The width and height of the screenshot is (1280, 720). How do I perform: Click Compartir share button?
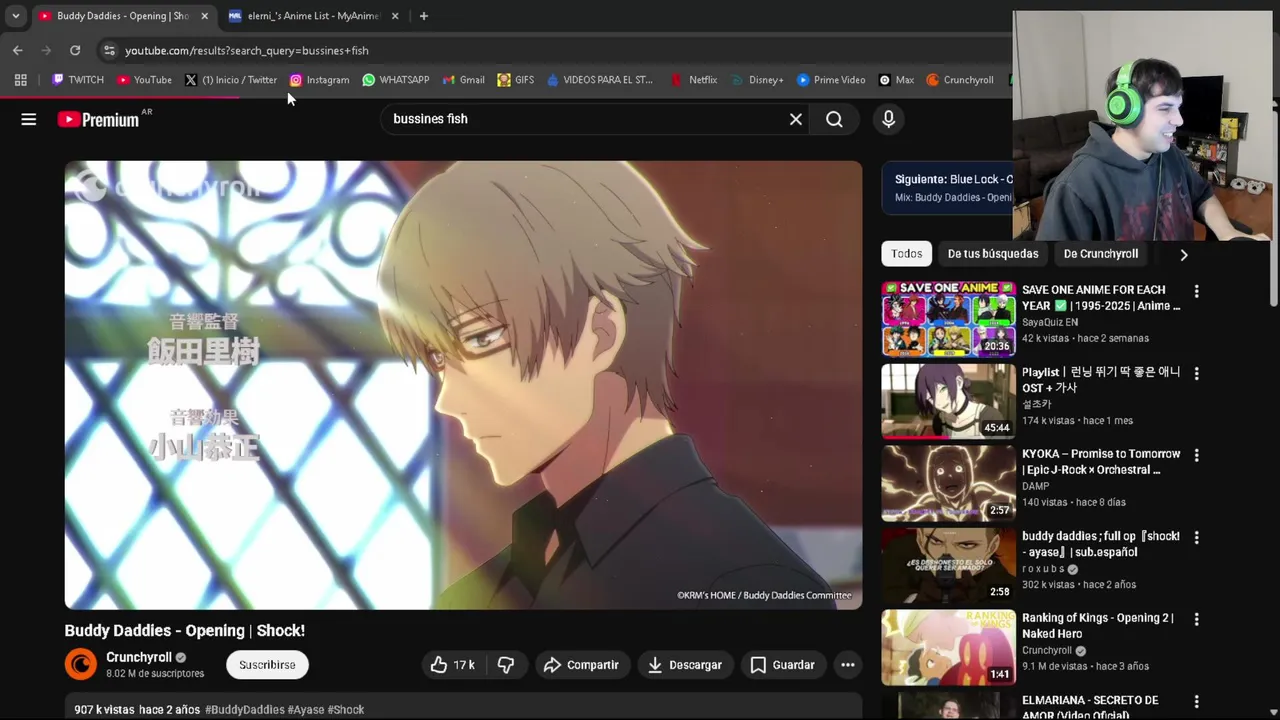pyautogui.click(x=581, y=665)
